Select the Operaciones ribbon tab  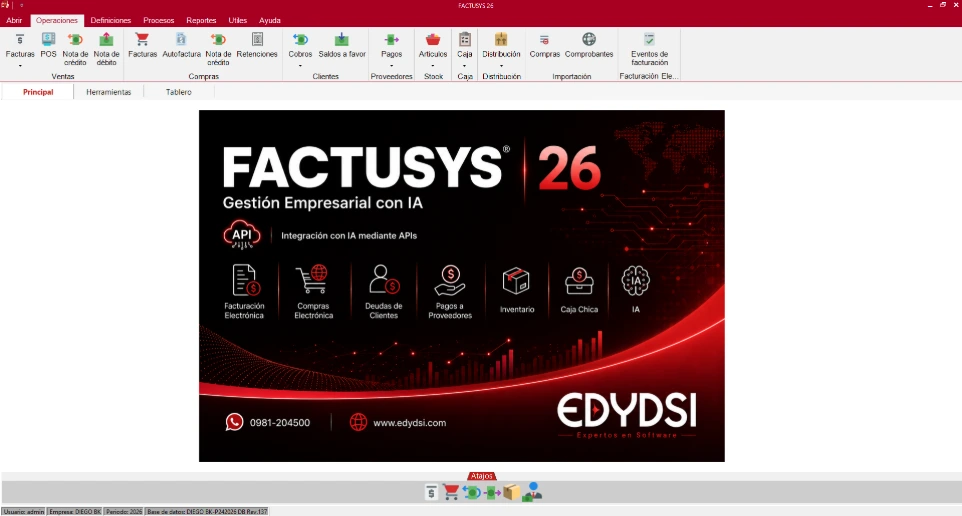click(x=56, y=20)
